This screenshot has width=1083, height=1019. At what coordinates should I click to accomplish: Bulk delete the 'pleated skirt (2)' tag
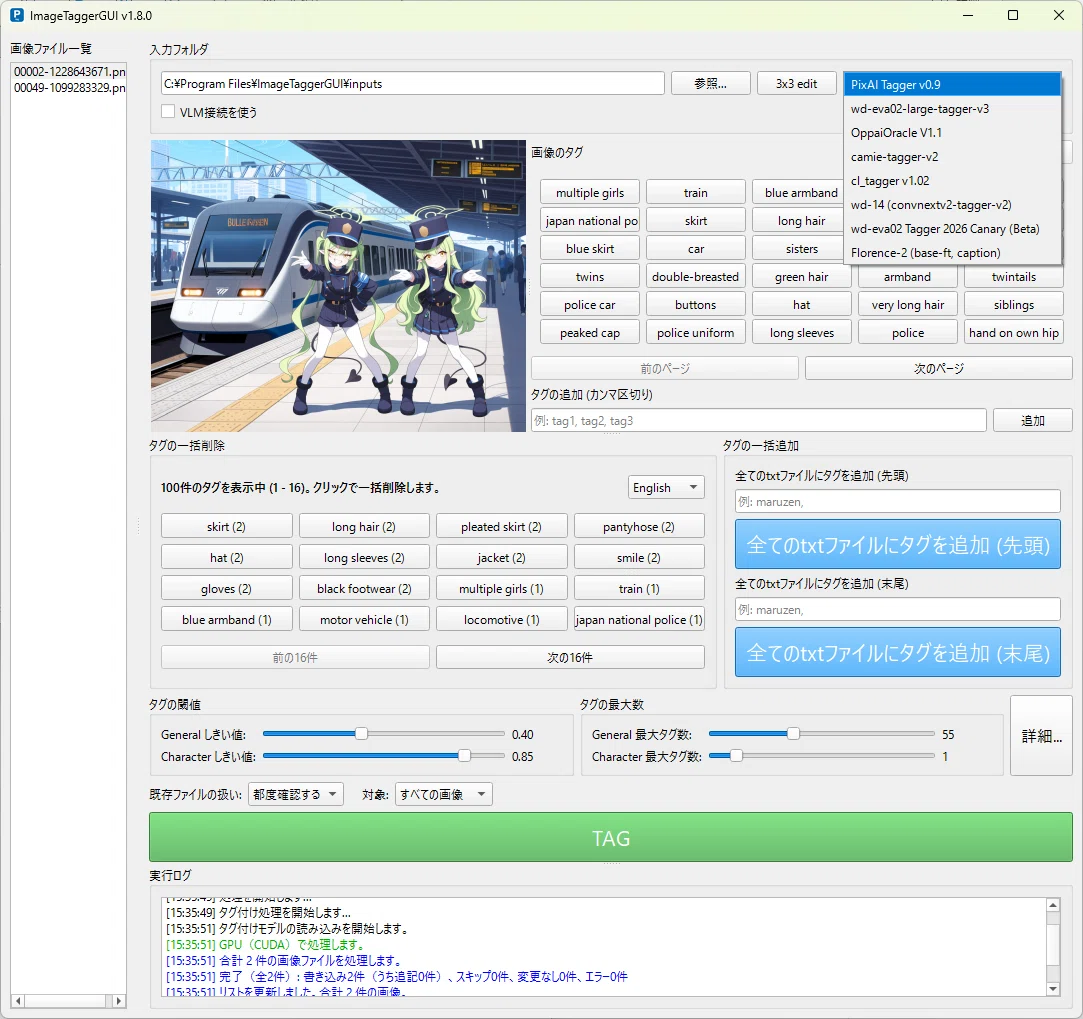pyautogui.click(x=501, y=526)
